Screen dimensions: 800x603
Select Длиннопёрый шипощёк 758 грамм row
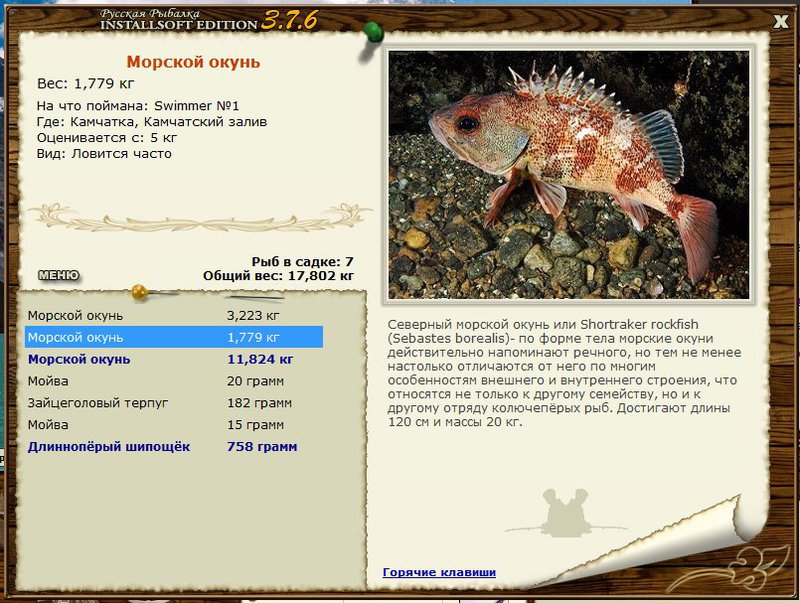(174, 447)
